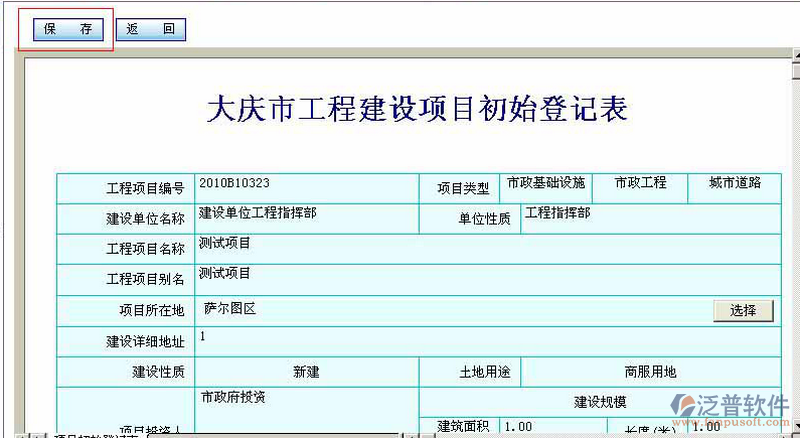
Task: Click the 土地用途 value 商服用地
Action: (x=650, y=372)
